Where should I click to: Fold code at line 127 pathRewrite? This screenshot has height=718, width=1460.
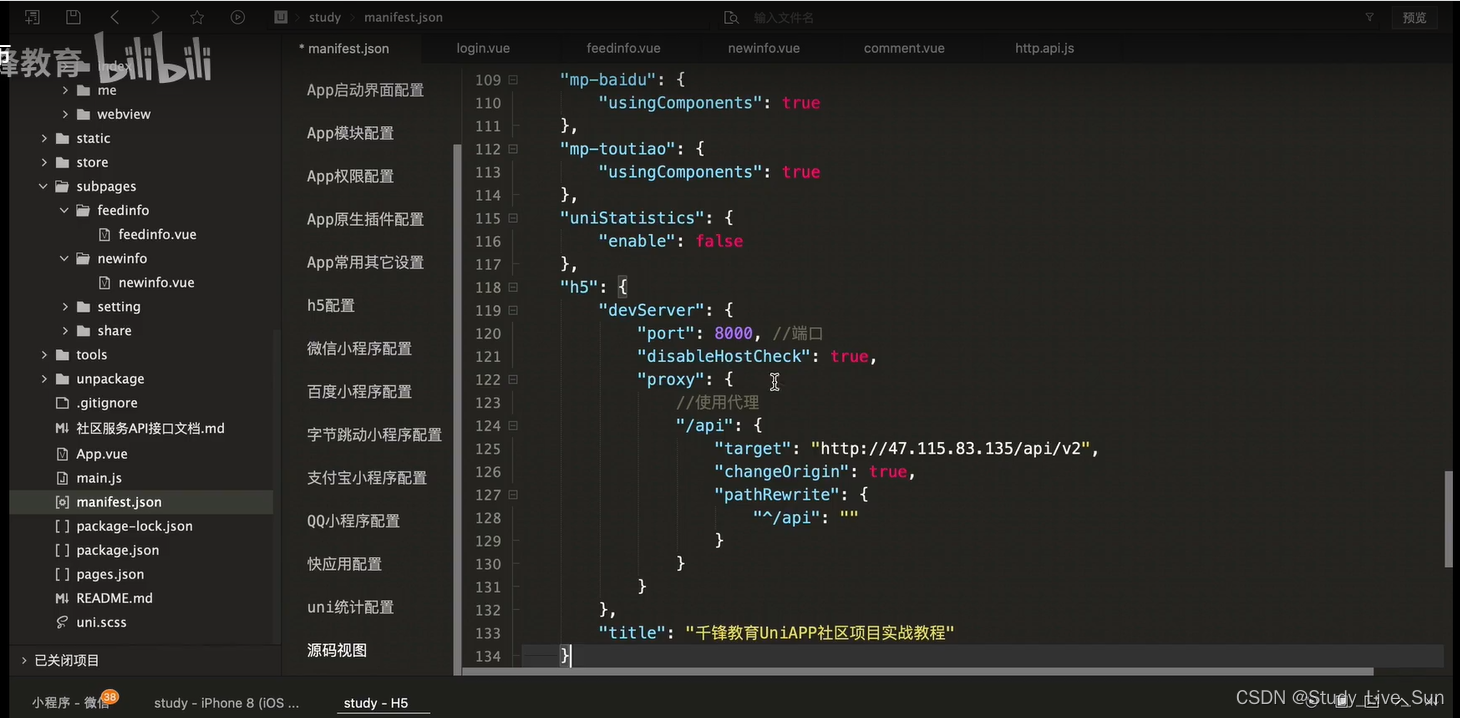[x=513, y=494]
